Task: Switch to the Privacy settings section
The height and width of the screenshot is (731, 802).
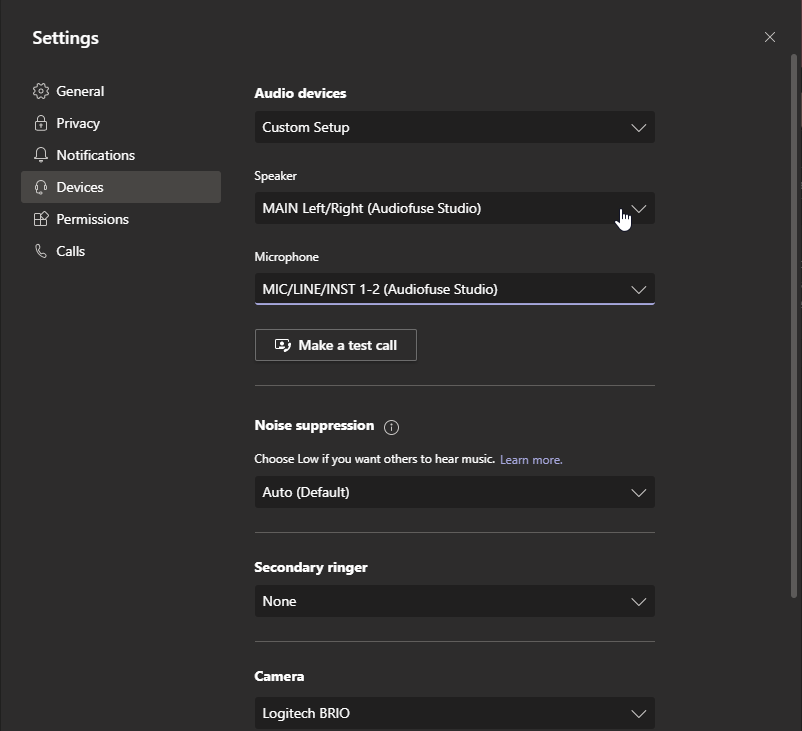Action: tap(78, 123)
